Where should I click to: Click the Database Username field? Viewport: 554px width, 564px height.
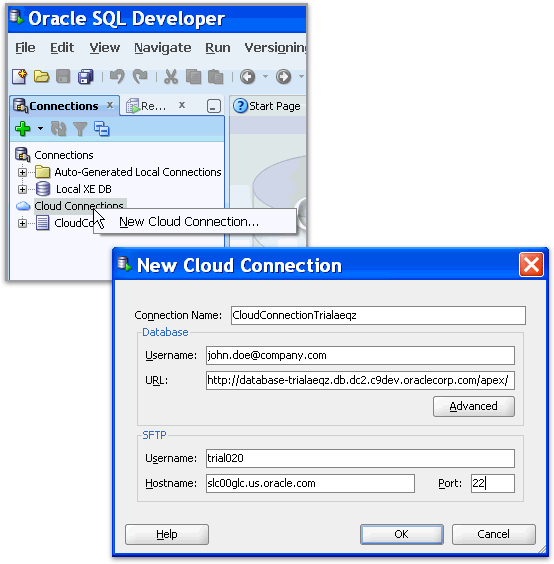[360, 355]
